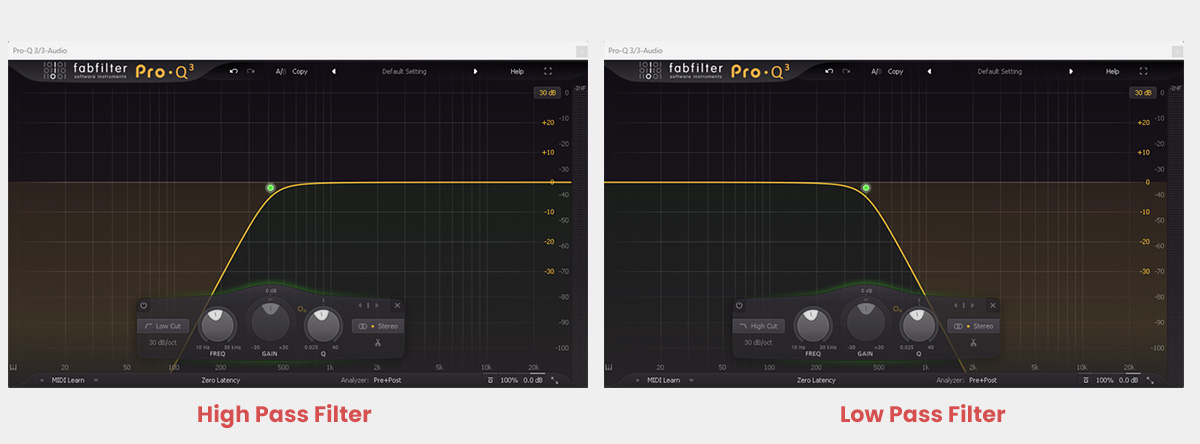Viewport: 1200px width, 444px height.
Task: Delete band with X in Low Cut panel
Action: click(x=397, y=305)
